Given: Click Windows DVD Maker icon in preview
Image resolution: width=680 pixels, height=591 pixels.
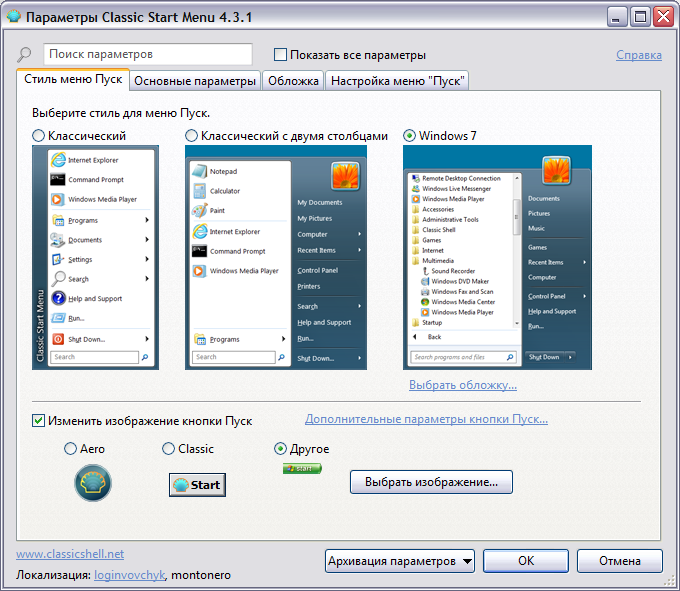Looking at the screenshot, I should click(x=425, y=281).
